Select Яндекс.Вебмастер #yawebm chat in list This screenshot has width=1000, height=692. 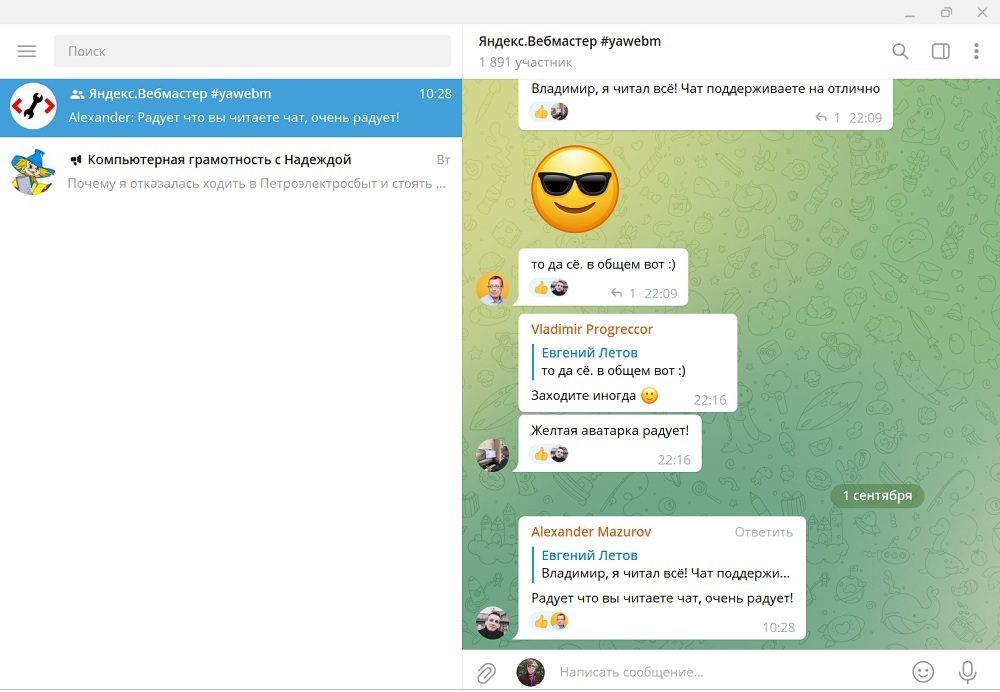pos(231,108)
